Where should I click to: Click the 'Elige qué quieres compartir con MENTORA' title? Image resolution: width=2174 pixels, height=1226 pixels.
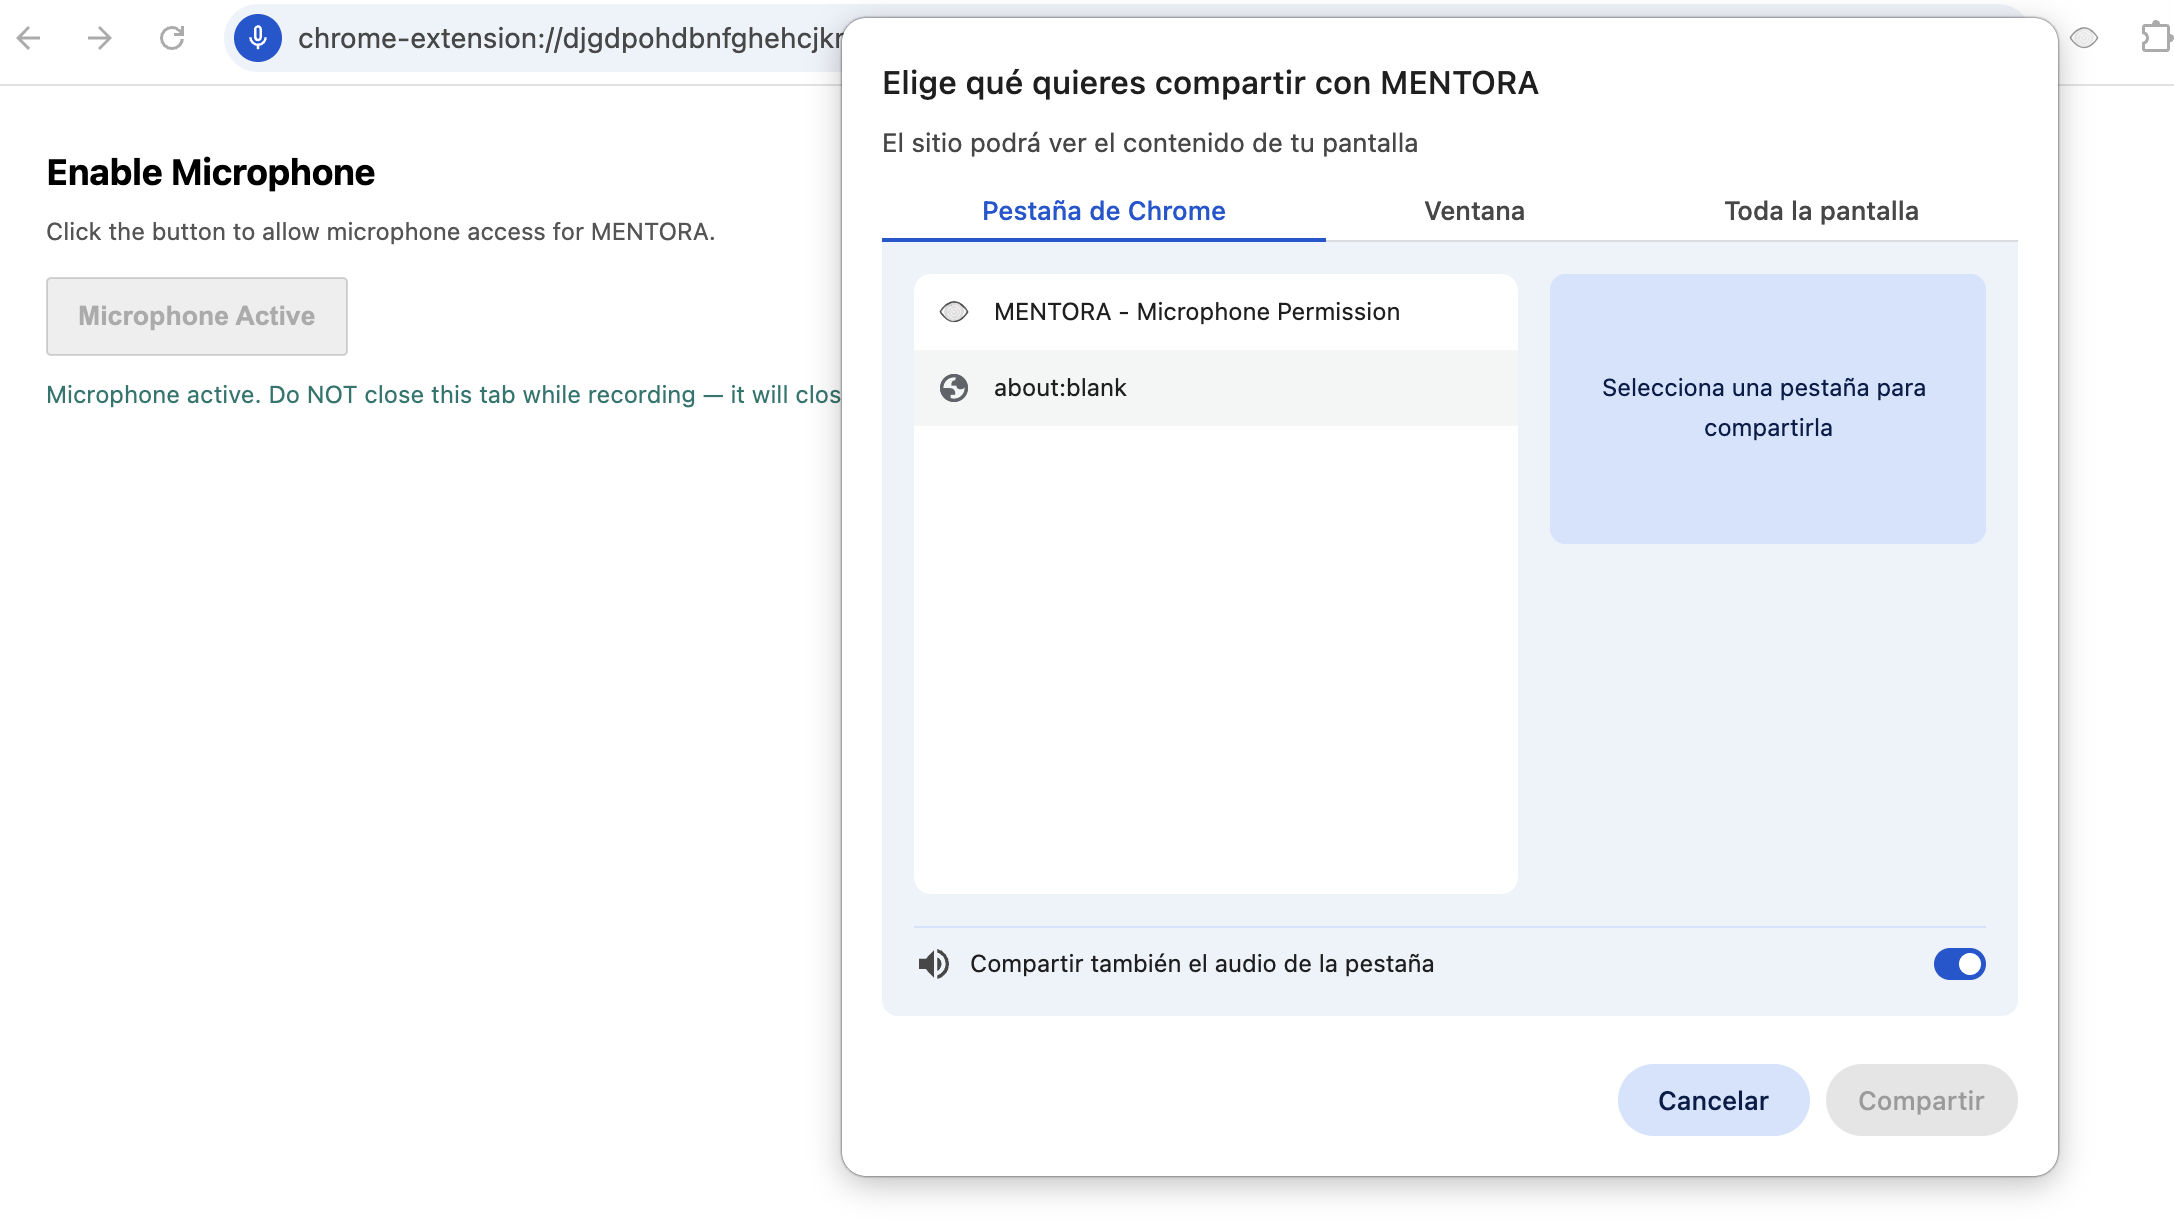coord(1210,83)
